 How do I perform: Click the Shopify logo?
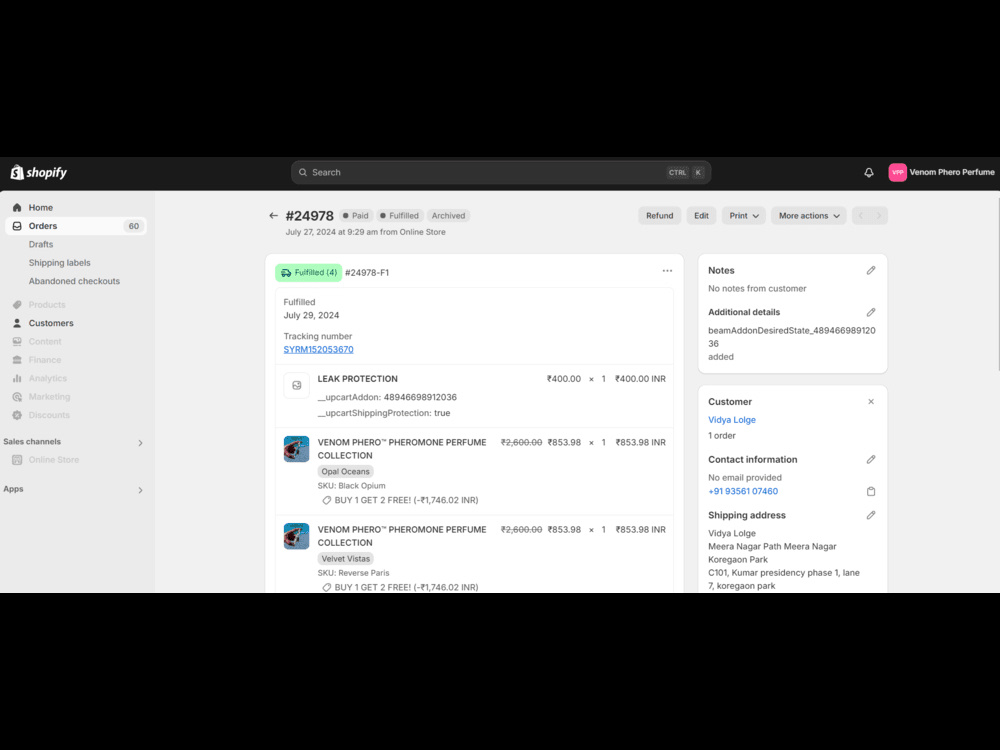click(x=38, y=172)
